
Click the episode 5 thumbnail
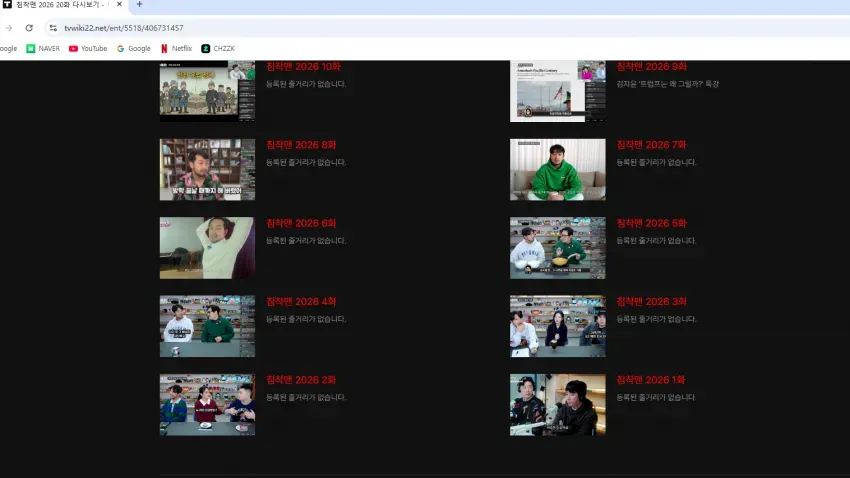[x=557, y=248]
